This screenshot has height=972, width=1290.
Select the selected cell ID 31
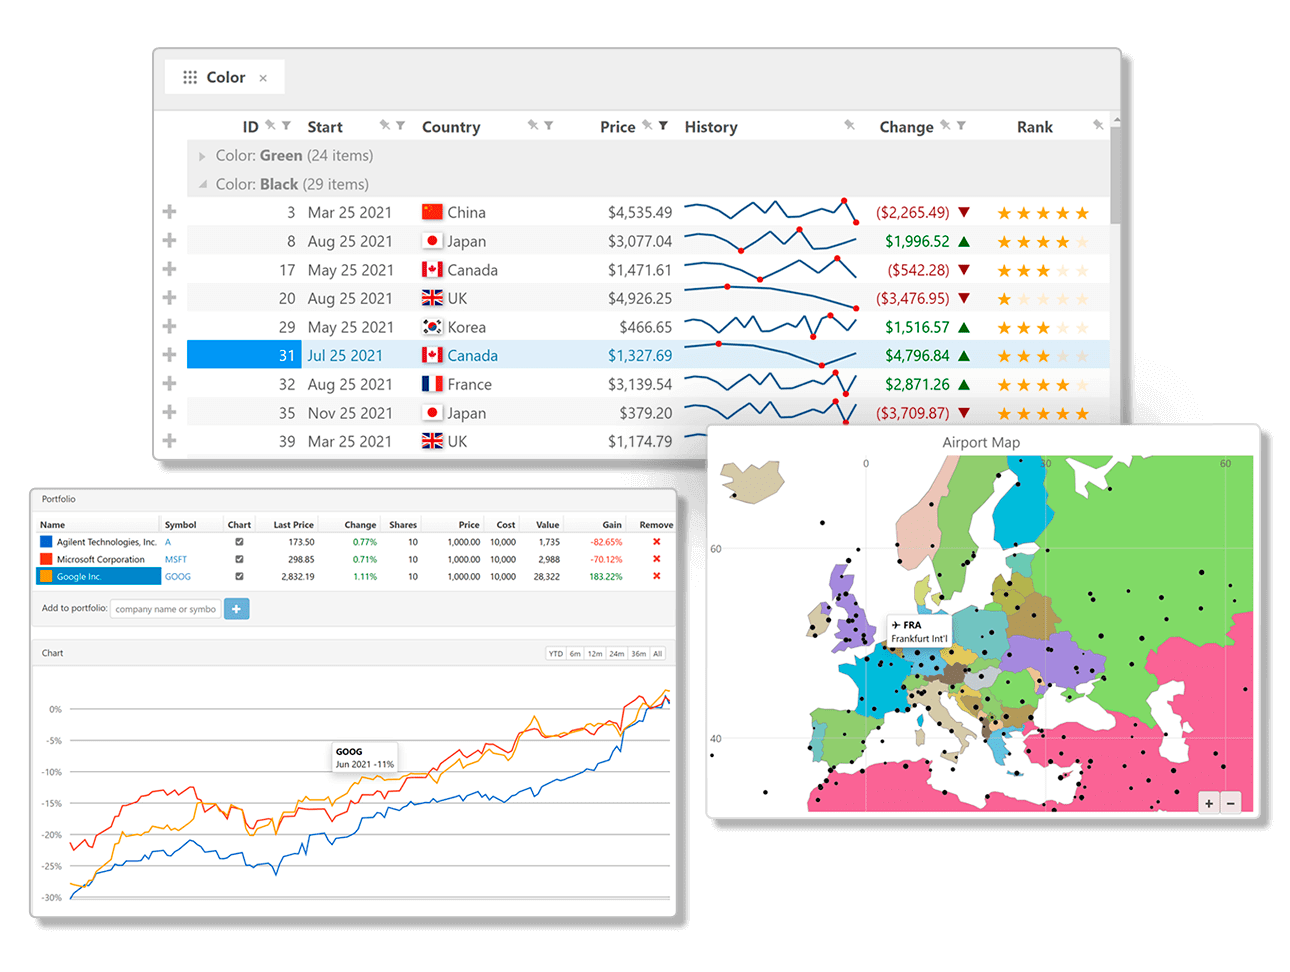coord(244,355)
